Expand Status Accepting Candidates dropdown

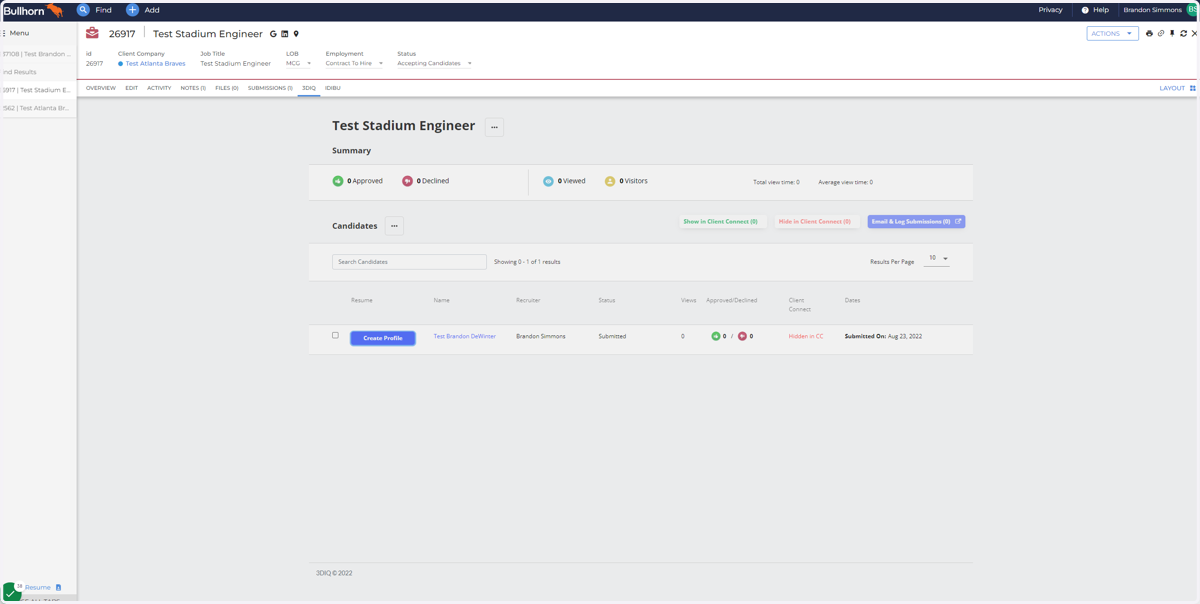[434, 63]
